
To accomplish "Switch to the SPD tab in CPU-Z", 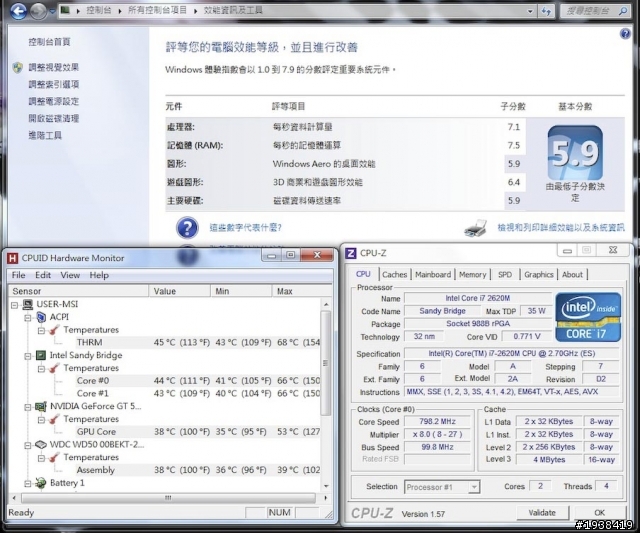I will tap(505, 275).
